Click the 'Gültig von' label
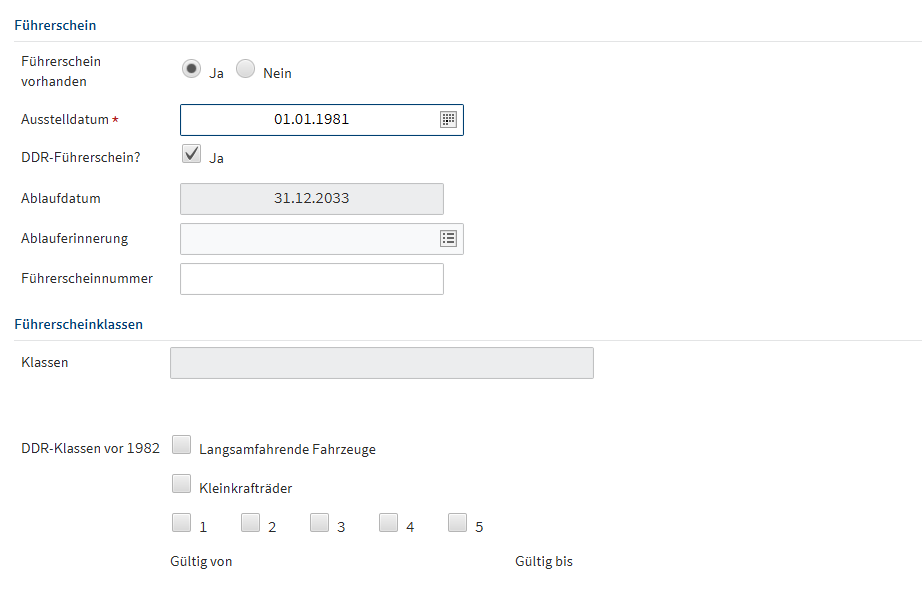This screenshot has width=922, height=589. click(x=201, y=562)
